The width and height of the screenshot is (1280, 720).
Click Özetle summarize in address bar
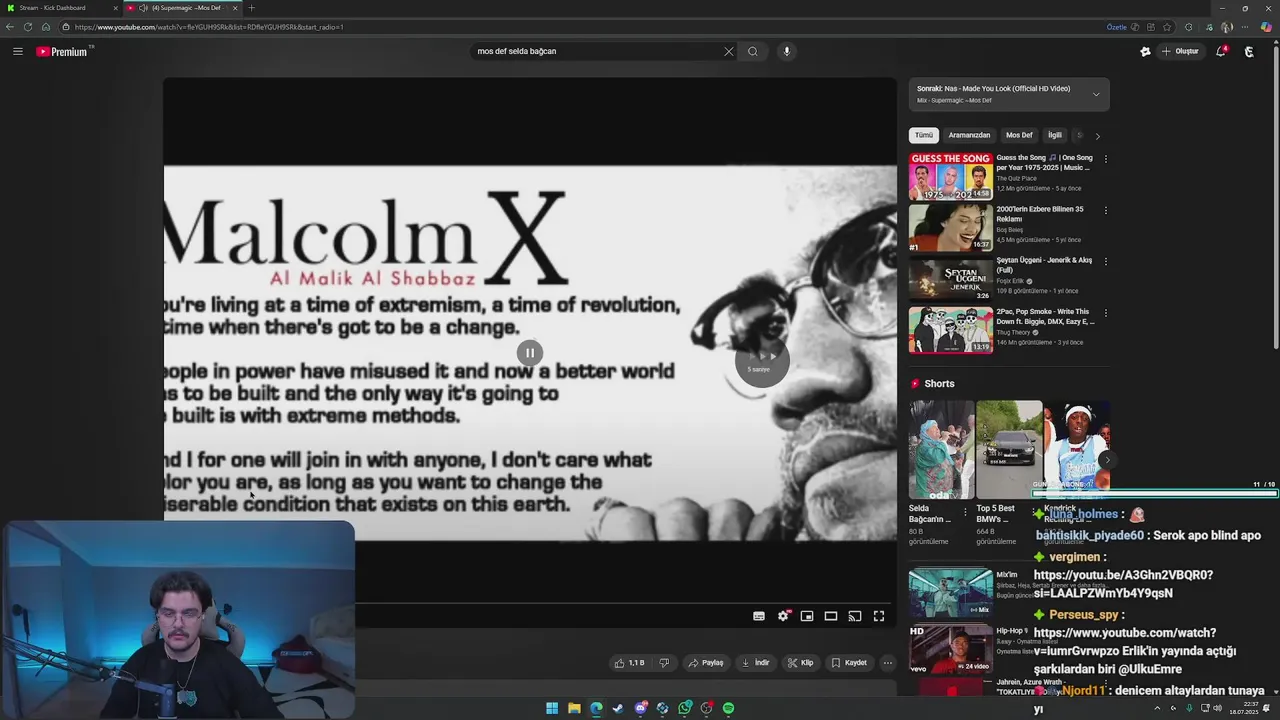click(x=1116, y=27)
